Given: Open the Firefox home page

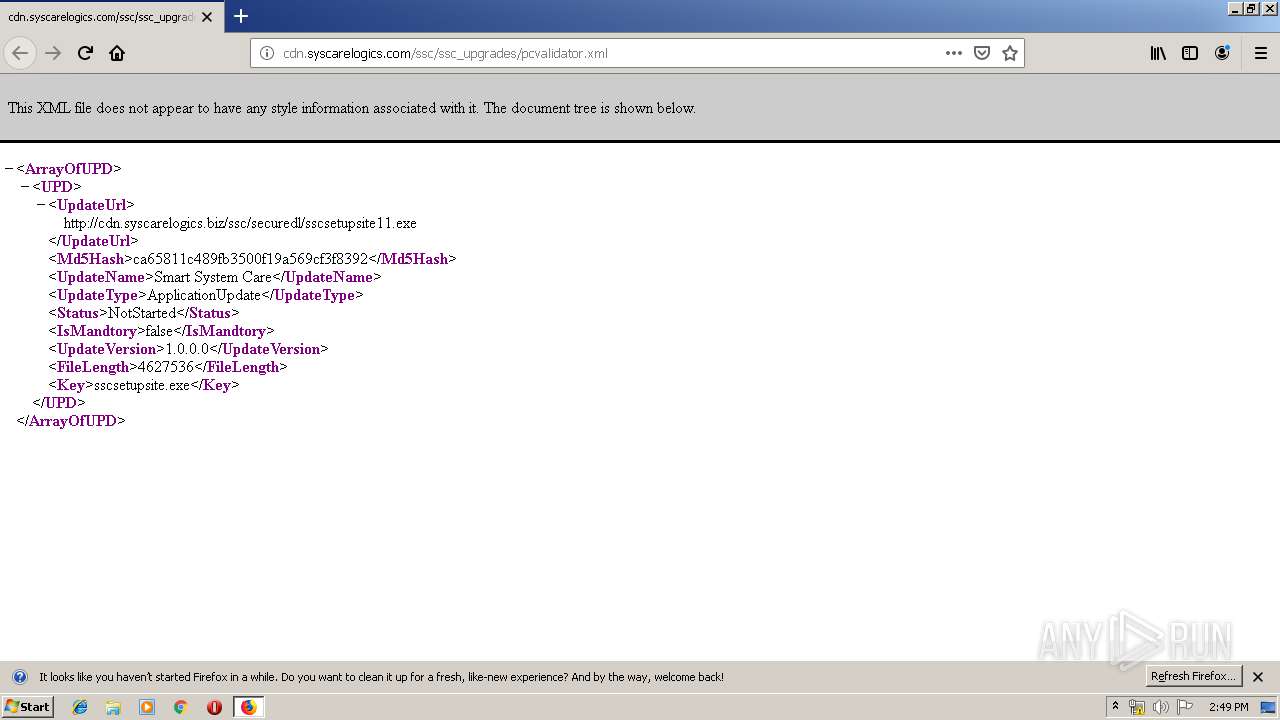Looking at the screenshot, I should pyautogui.click(x=117, y=53).
